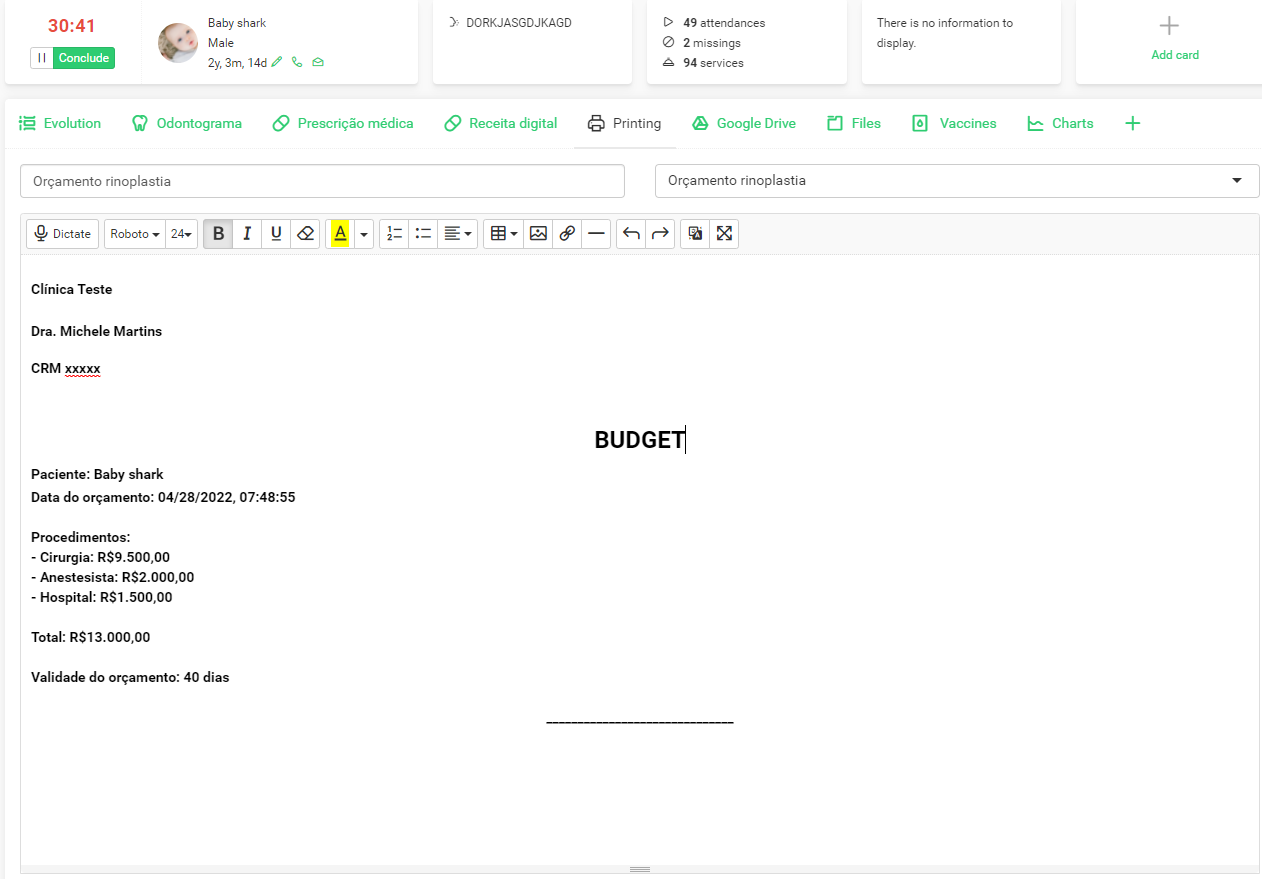Image resolution: width=1262 pixels, height=879 pixels.
Task: Click the Anestesista: R$2.000,00 line
Action: (113, 577)
